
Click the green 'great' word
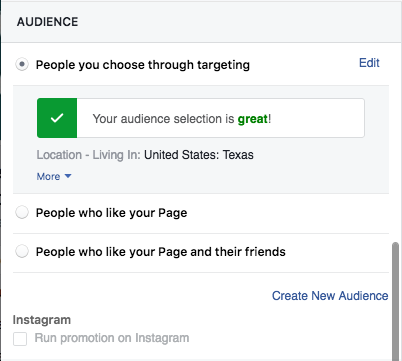252,119
